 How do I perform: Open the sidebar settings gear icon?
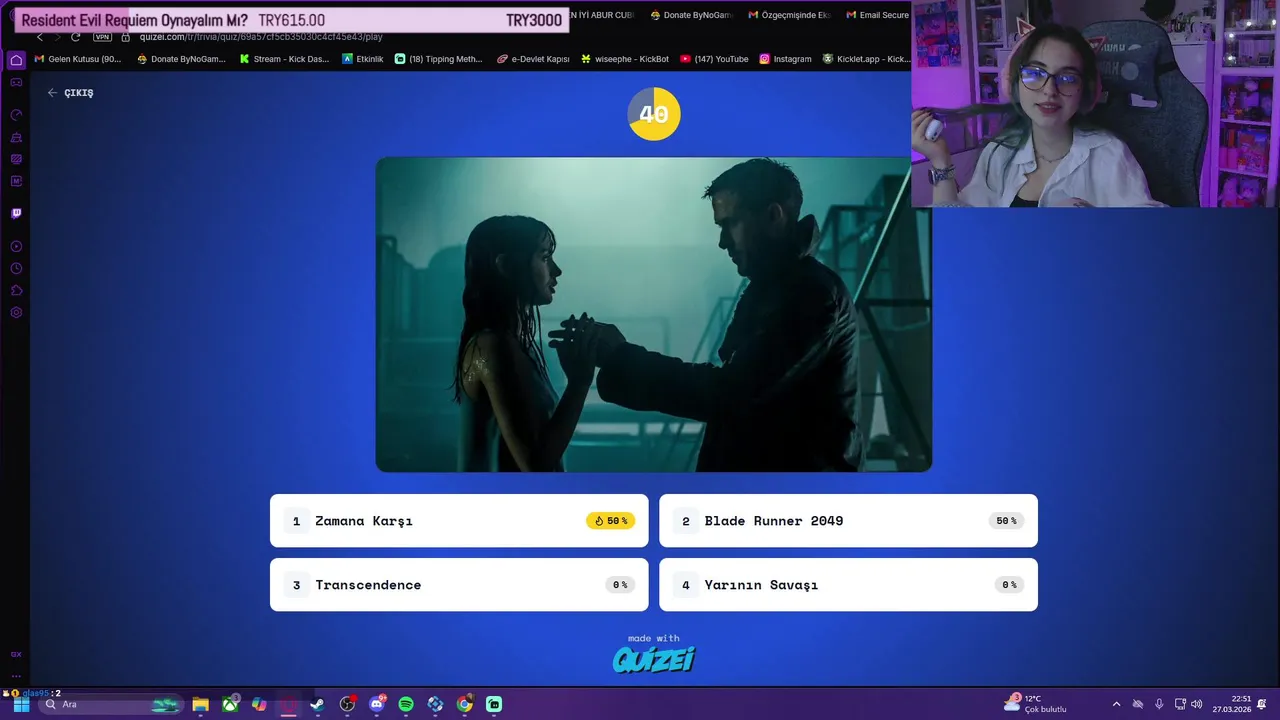[x=16, y=312]
